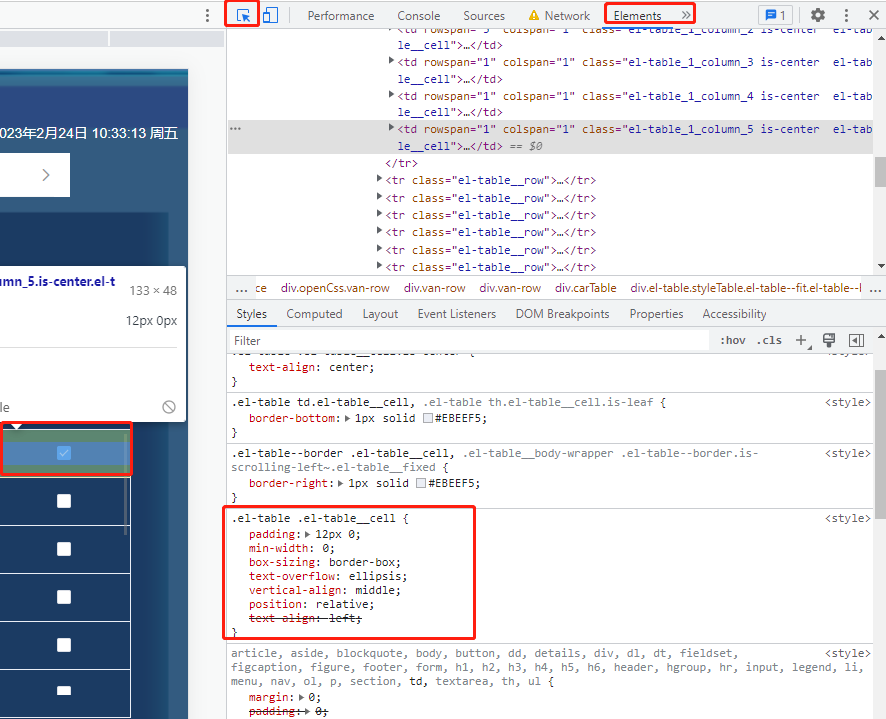886x719 pixels.
Task: Open the Layout pane tab
Action: (380, 314)
